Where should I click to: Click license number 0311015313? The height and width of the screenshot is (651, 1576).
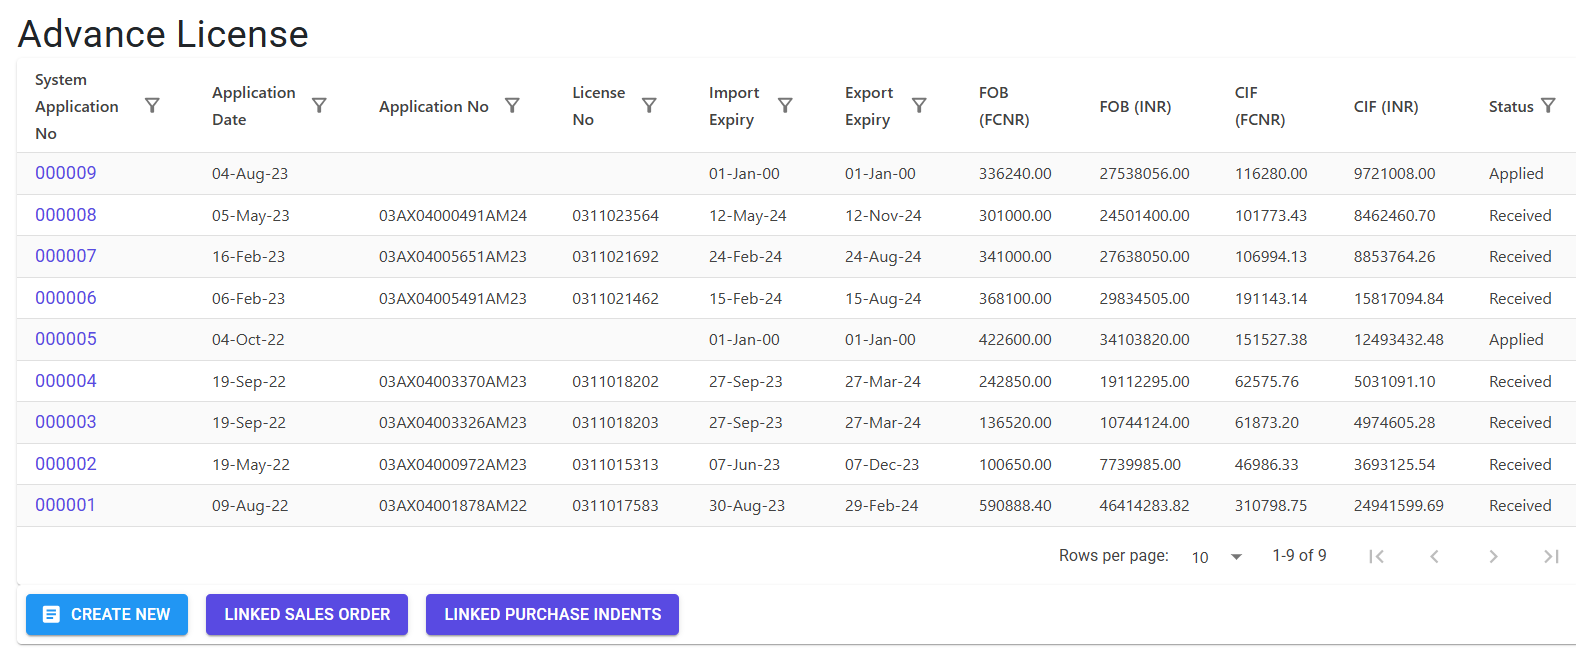[x=615, y=464]
